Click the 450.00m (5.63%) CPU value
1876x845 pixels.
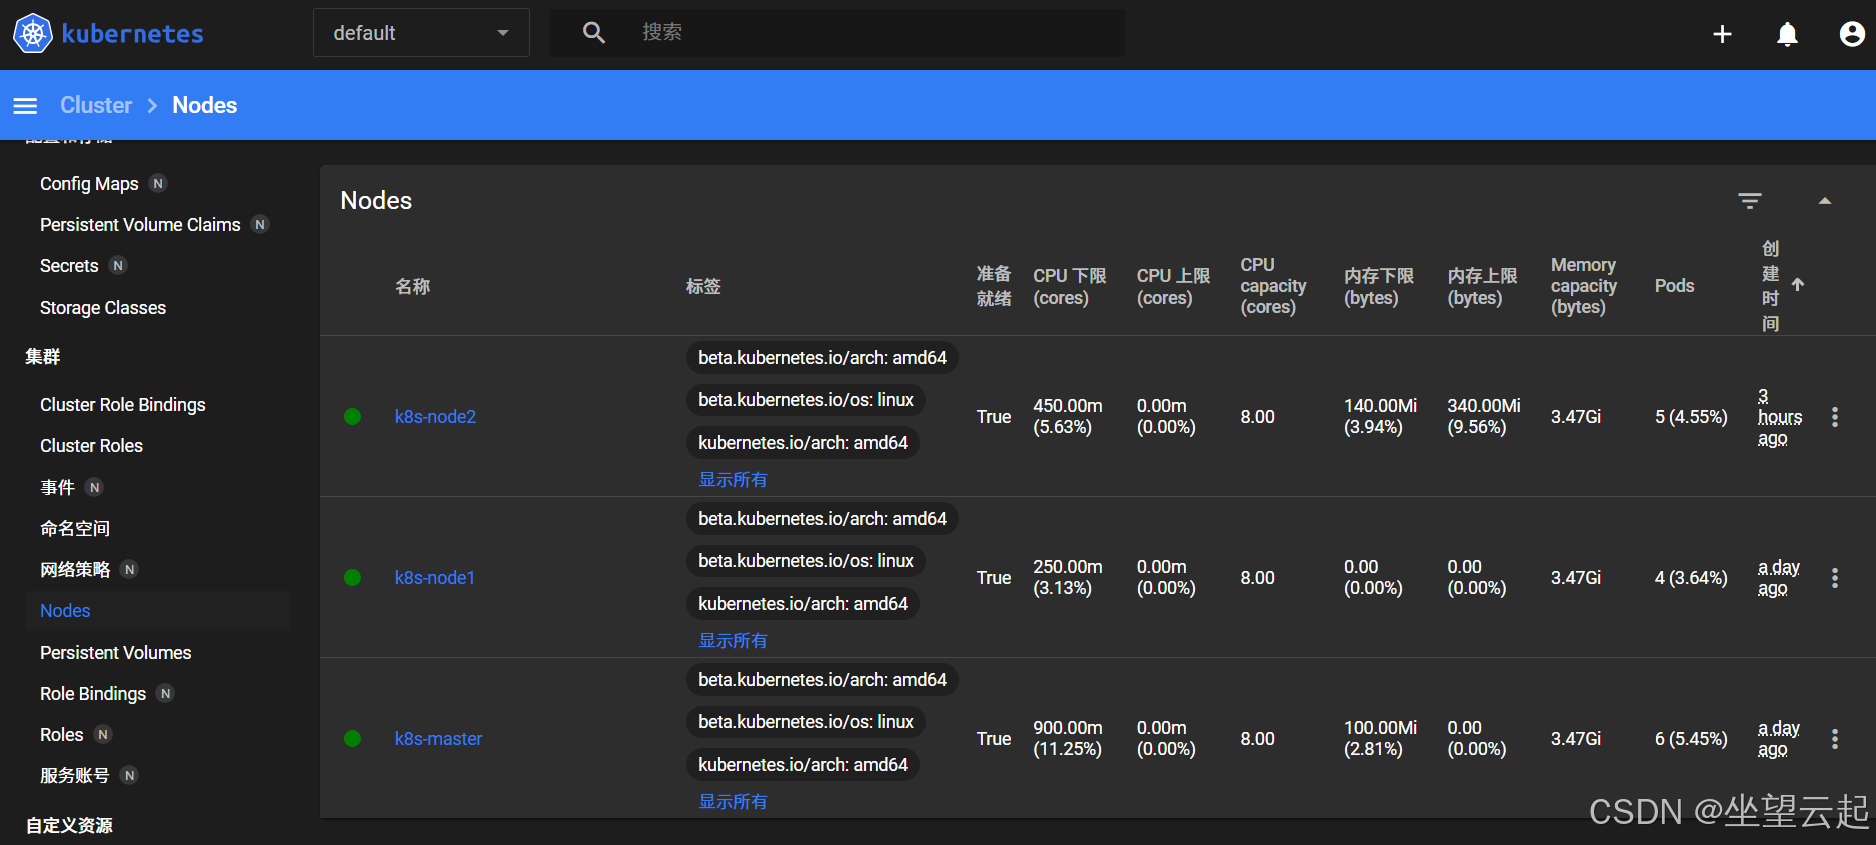tap(1068, 417)
